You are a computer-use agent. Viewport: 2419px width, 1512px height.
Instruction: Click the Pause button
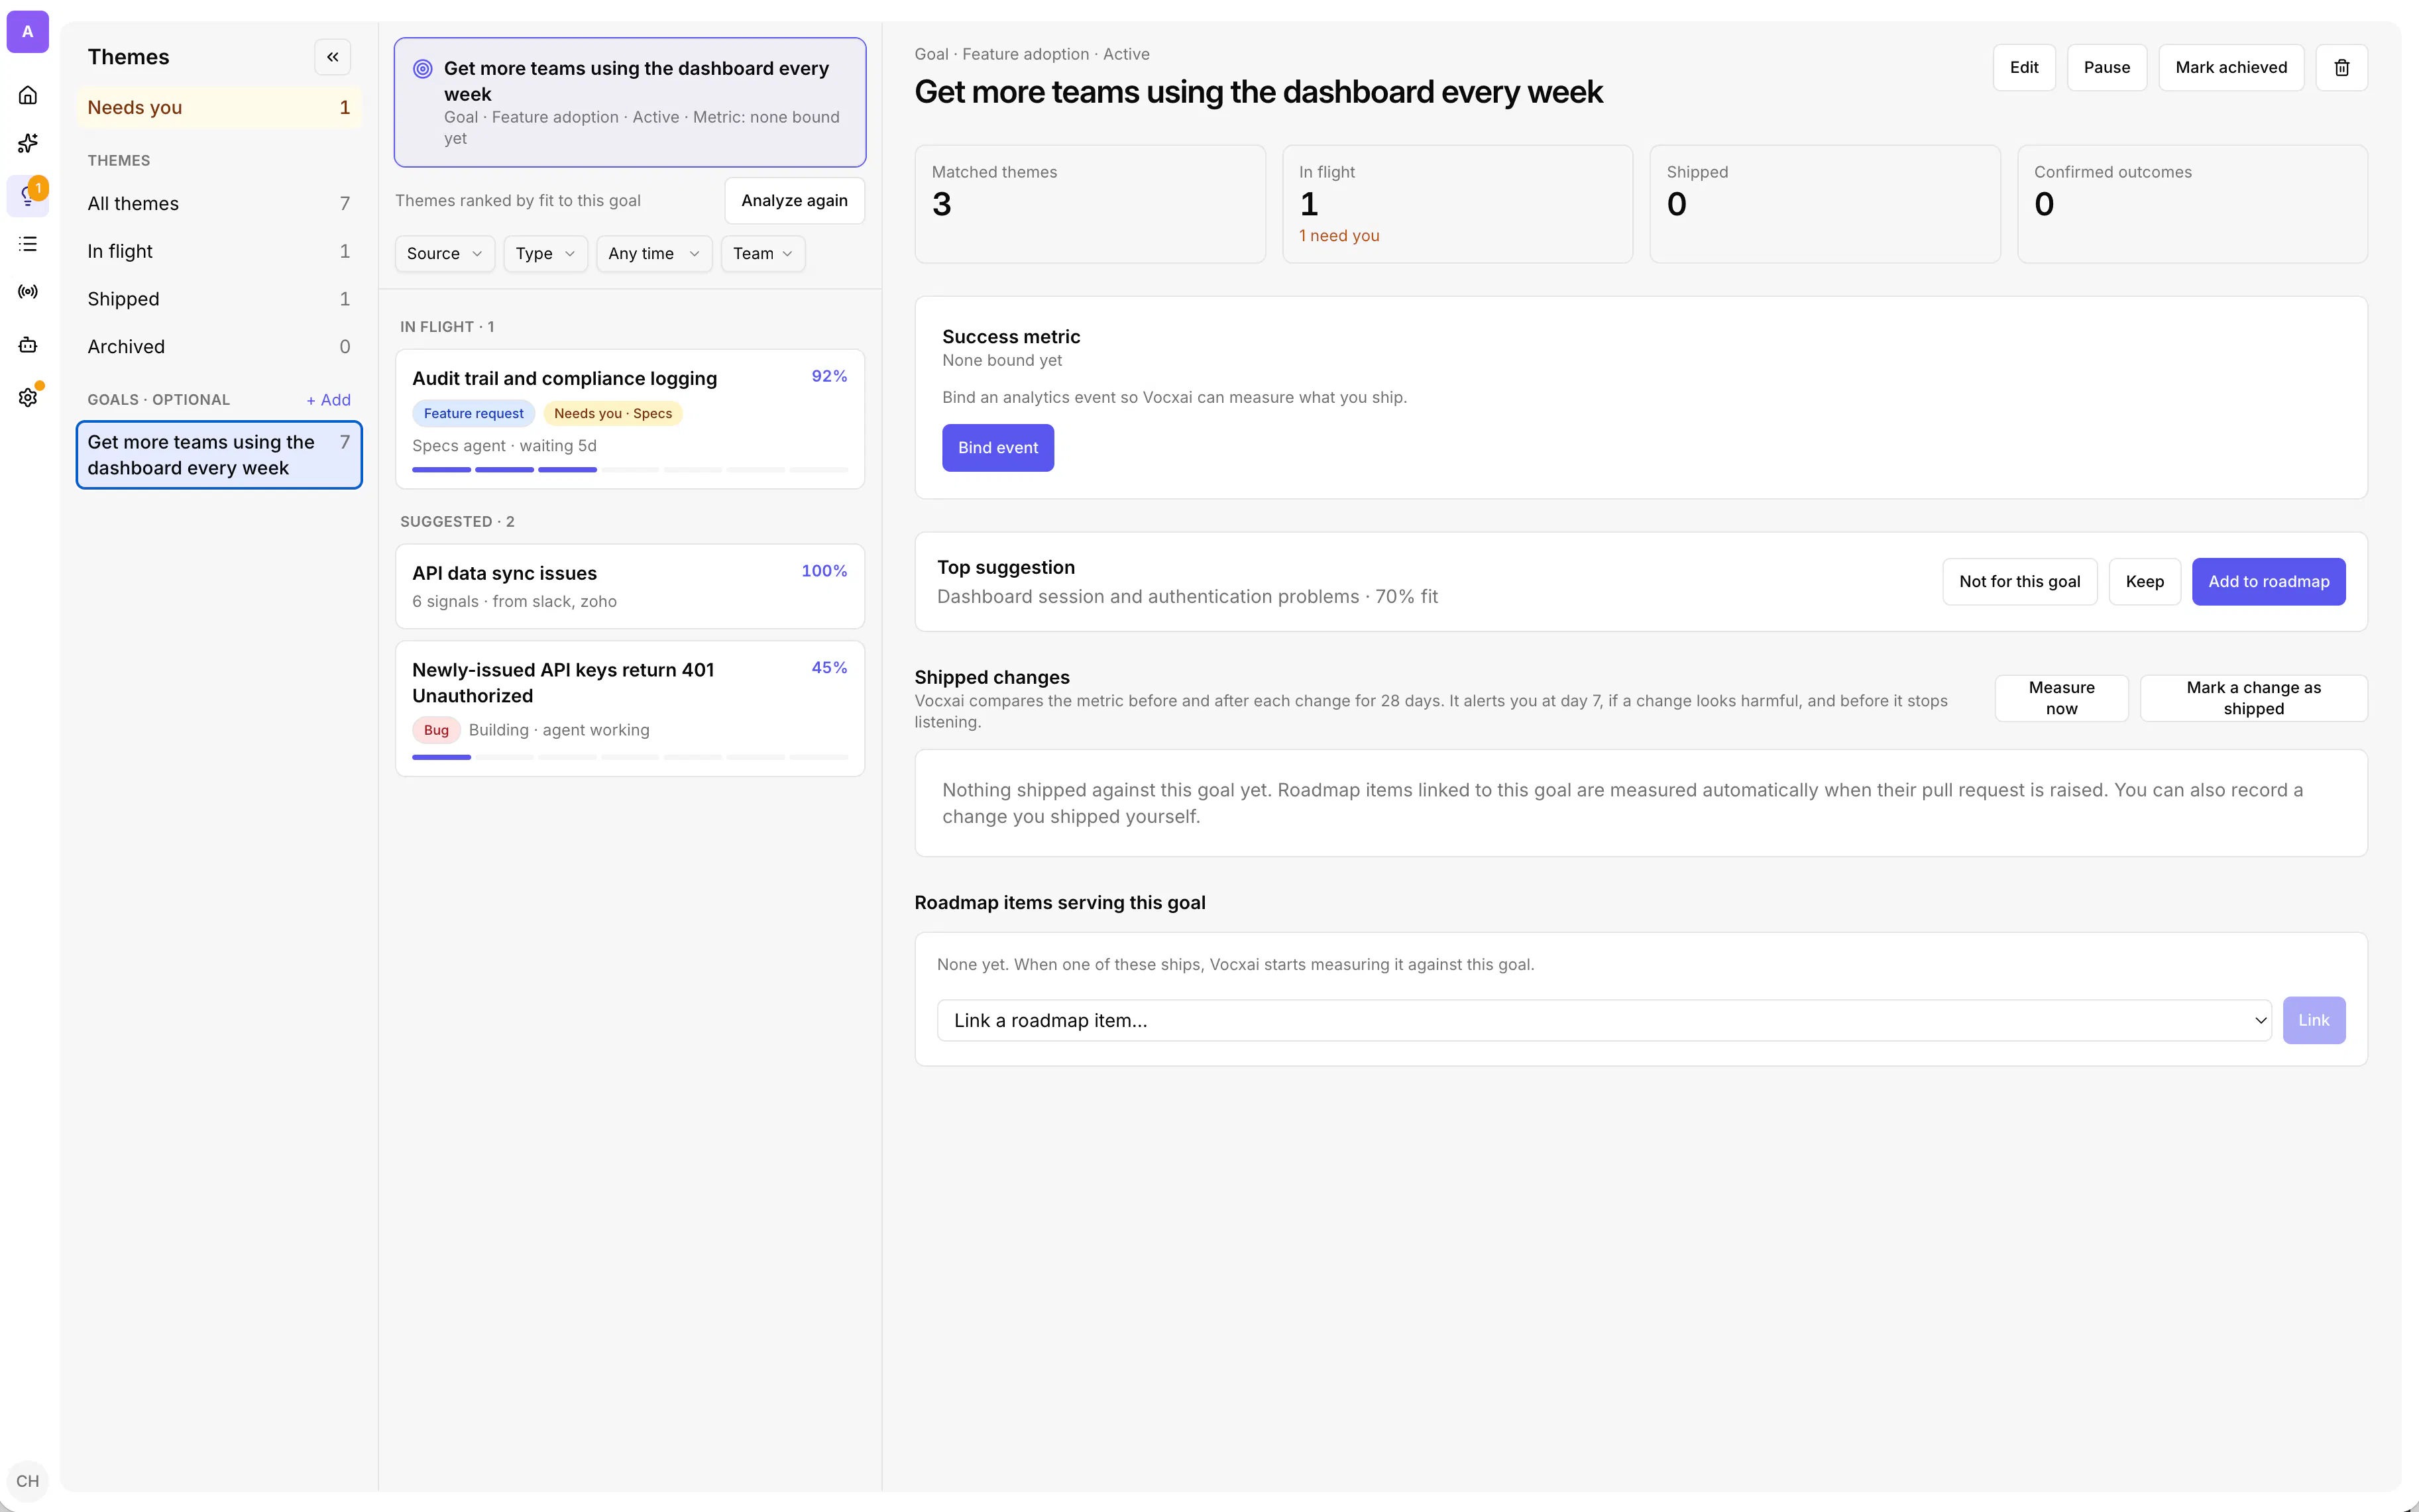(x=2106, y=68)
